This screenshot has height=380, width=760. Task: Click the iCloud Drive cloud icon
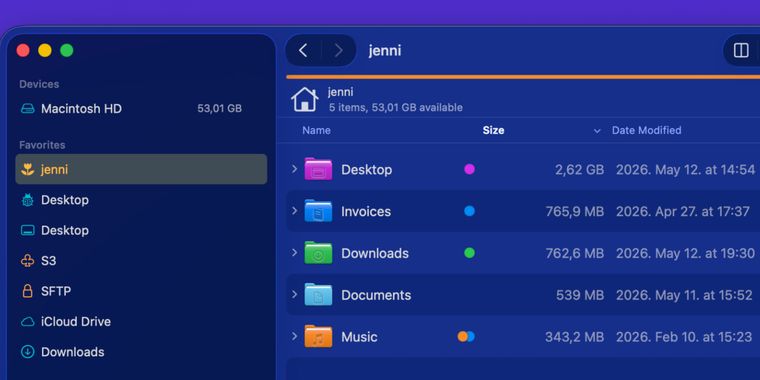pyautogui.click(x=28, y=322)
